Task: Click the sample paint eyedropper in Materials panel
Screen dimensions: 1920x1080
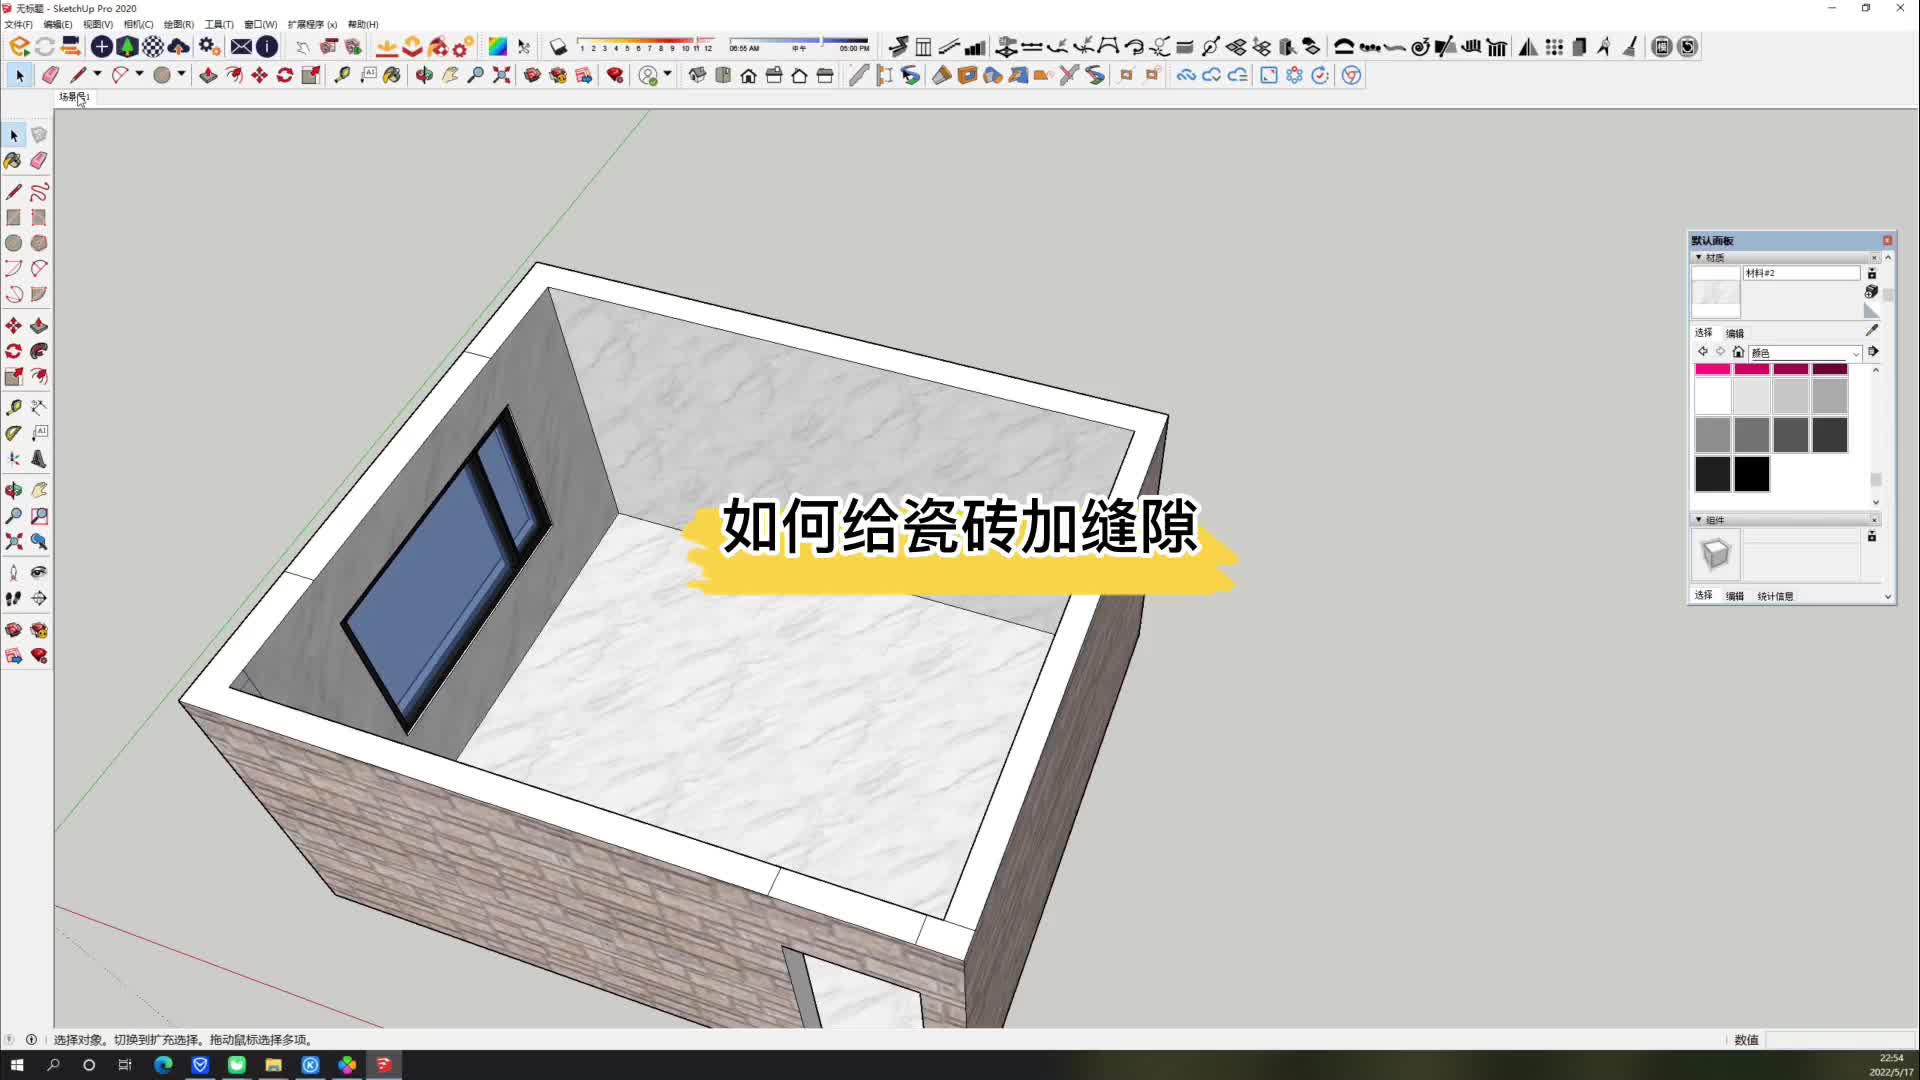Action: pyautogui.click(x=1872, y=330)
